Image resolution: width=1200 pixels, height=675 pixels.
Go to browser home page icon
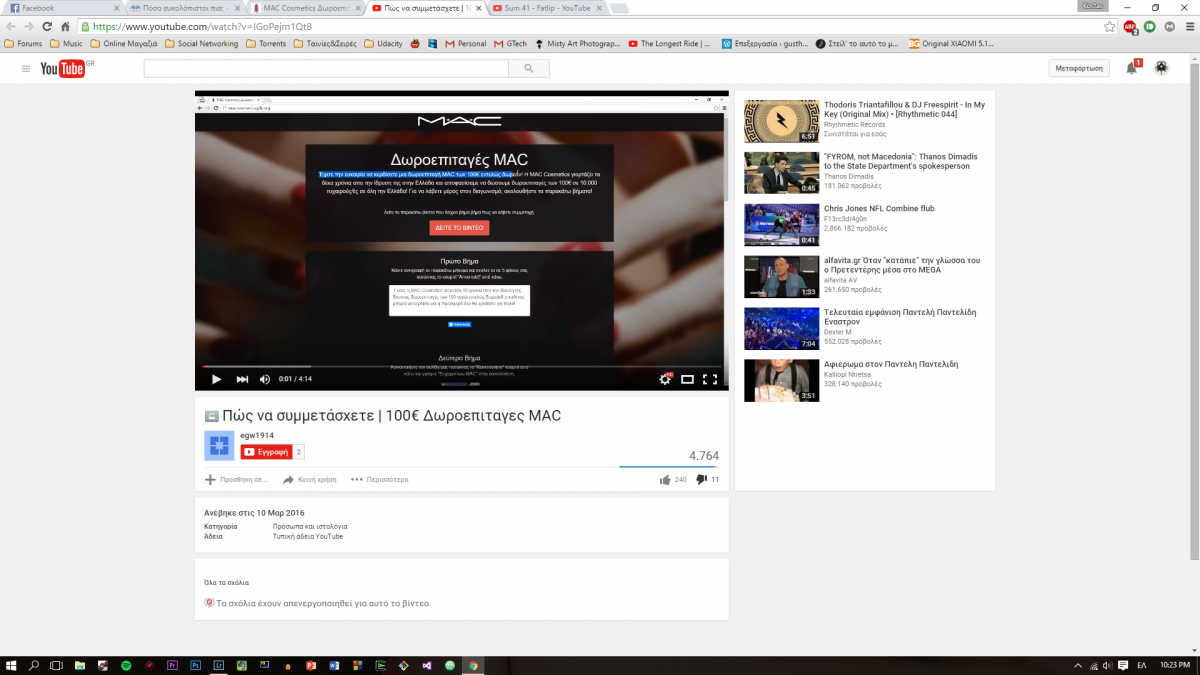coord(65,27)
